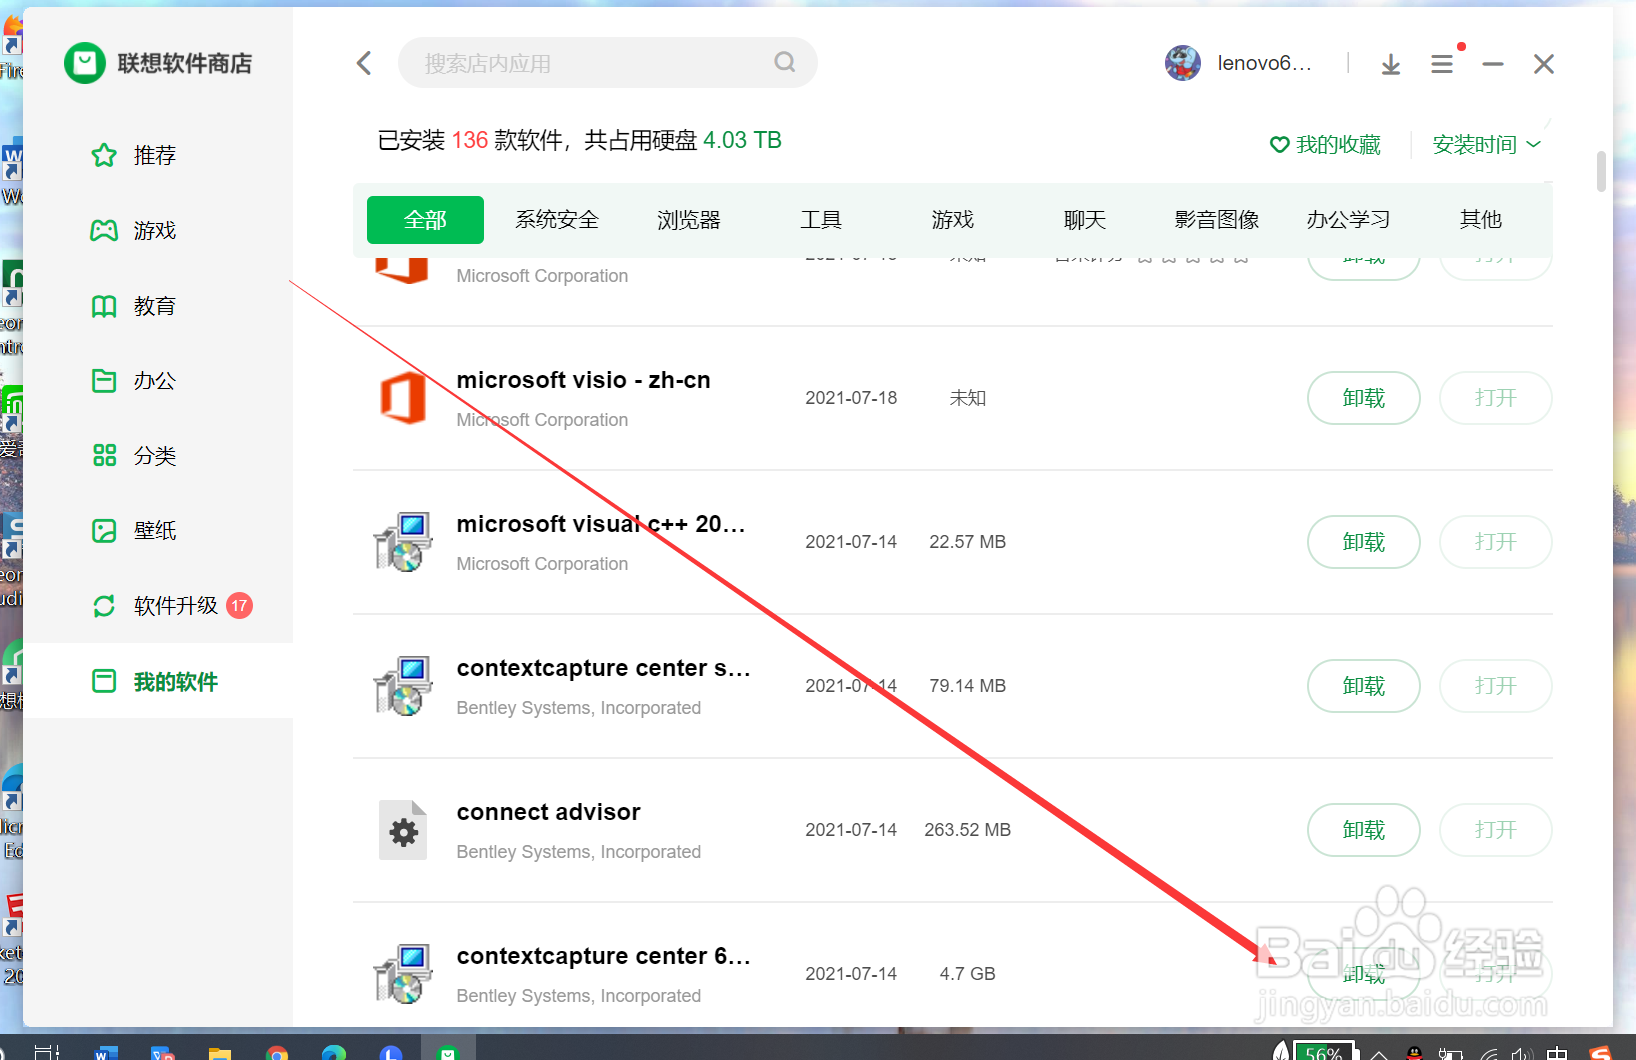Image resolution: width=1636 pixels, height=1060 pixels.
Task: Click the connect advisor title
Action: [x=548, y=812]
